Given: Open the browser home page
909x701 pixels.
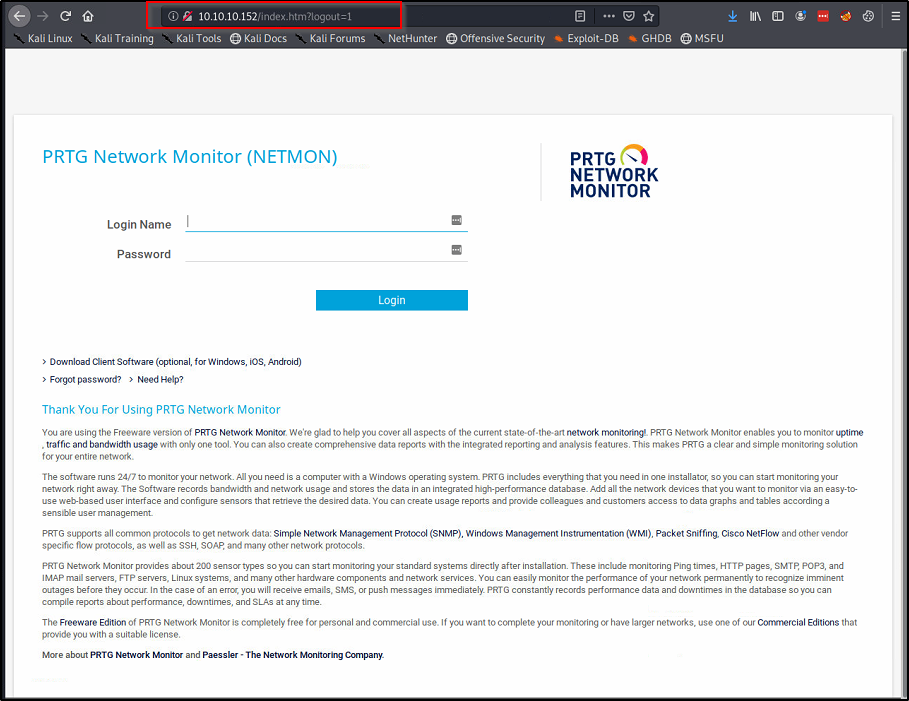Looking at the screenshot, I should click(x=88, y=16).
